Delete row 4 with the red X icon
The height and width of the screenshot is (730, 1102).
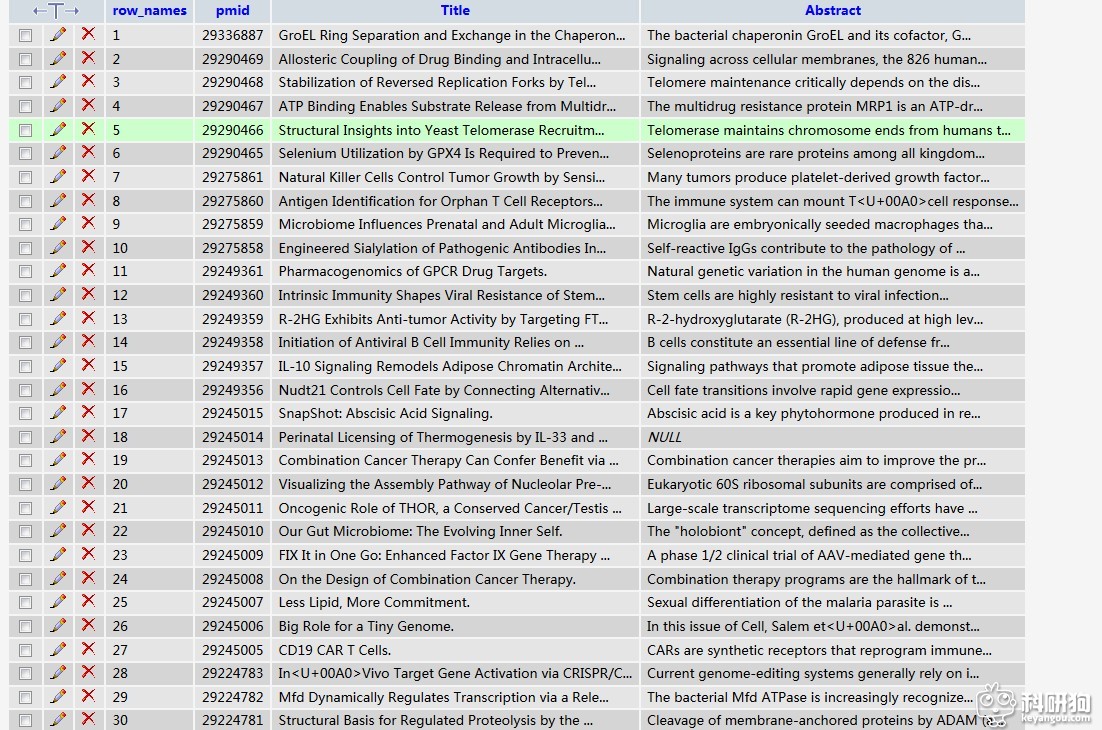point(88,105)
